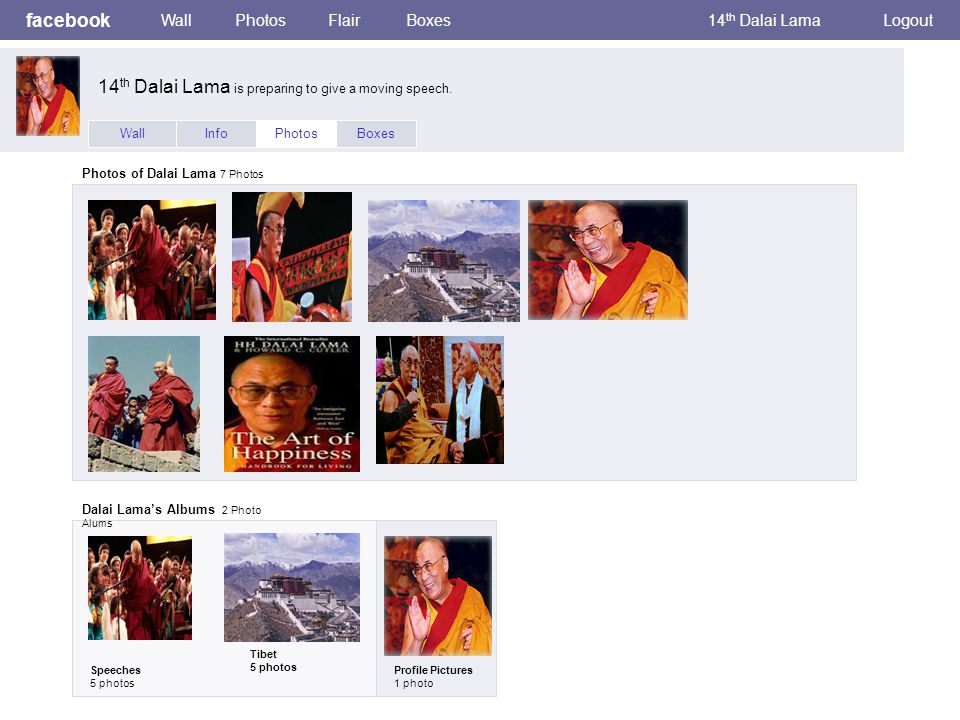960x720 pixels.
Task: Select the Photos profile tab
Action: click(x=296, y=133)
